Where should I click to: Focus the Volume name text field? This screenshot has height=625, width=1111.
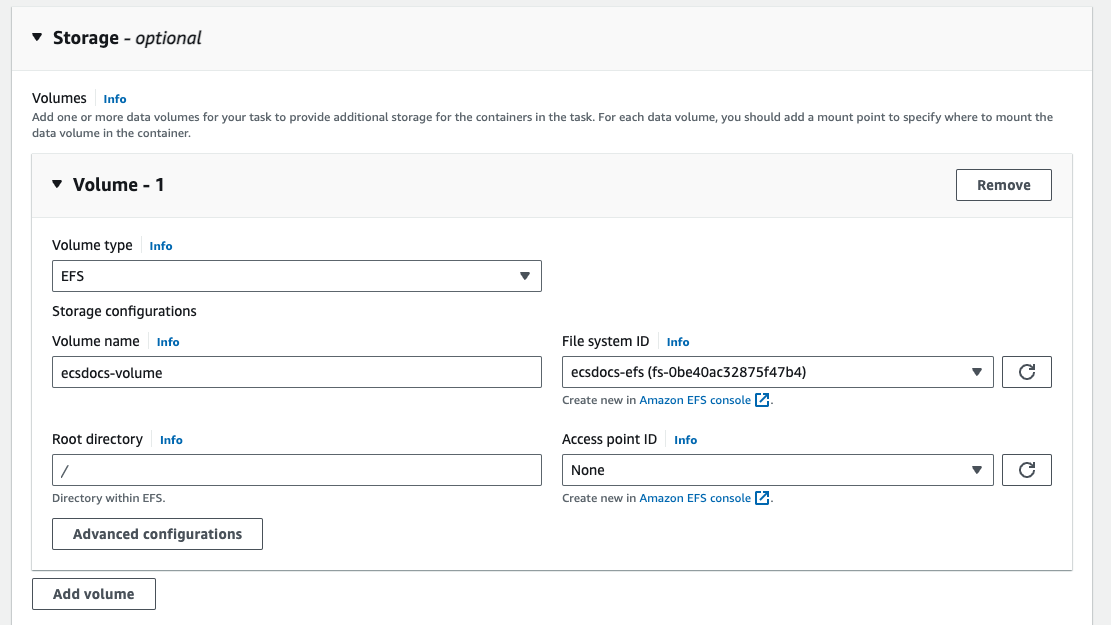296,372
